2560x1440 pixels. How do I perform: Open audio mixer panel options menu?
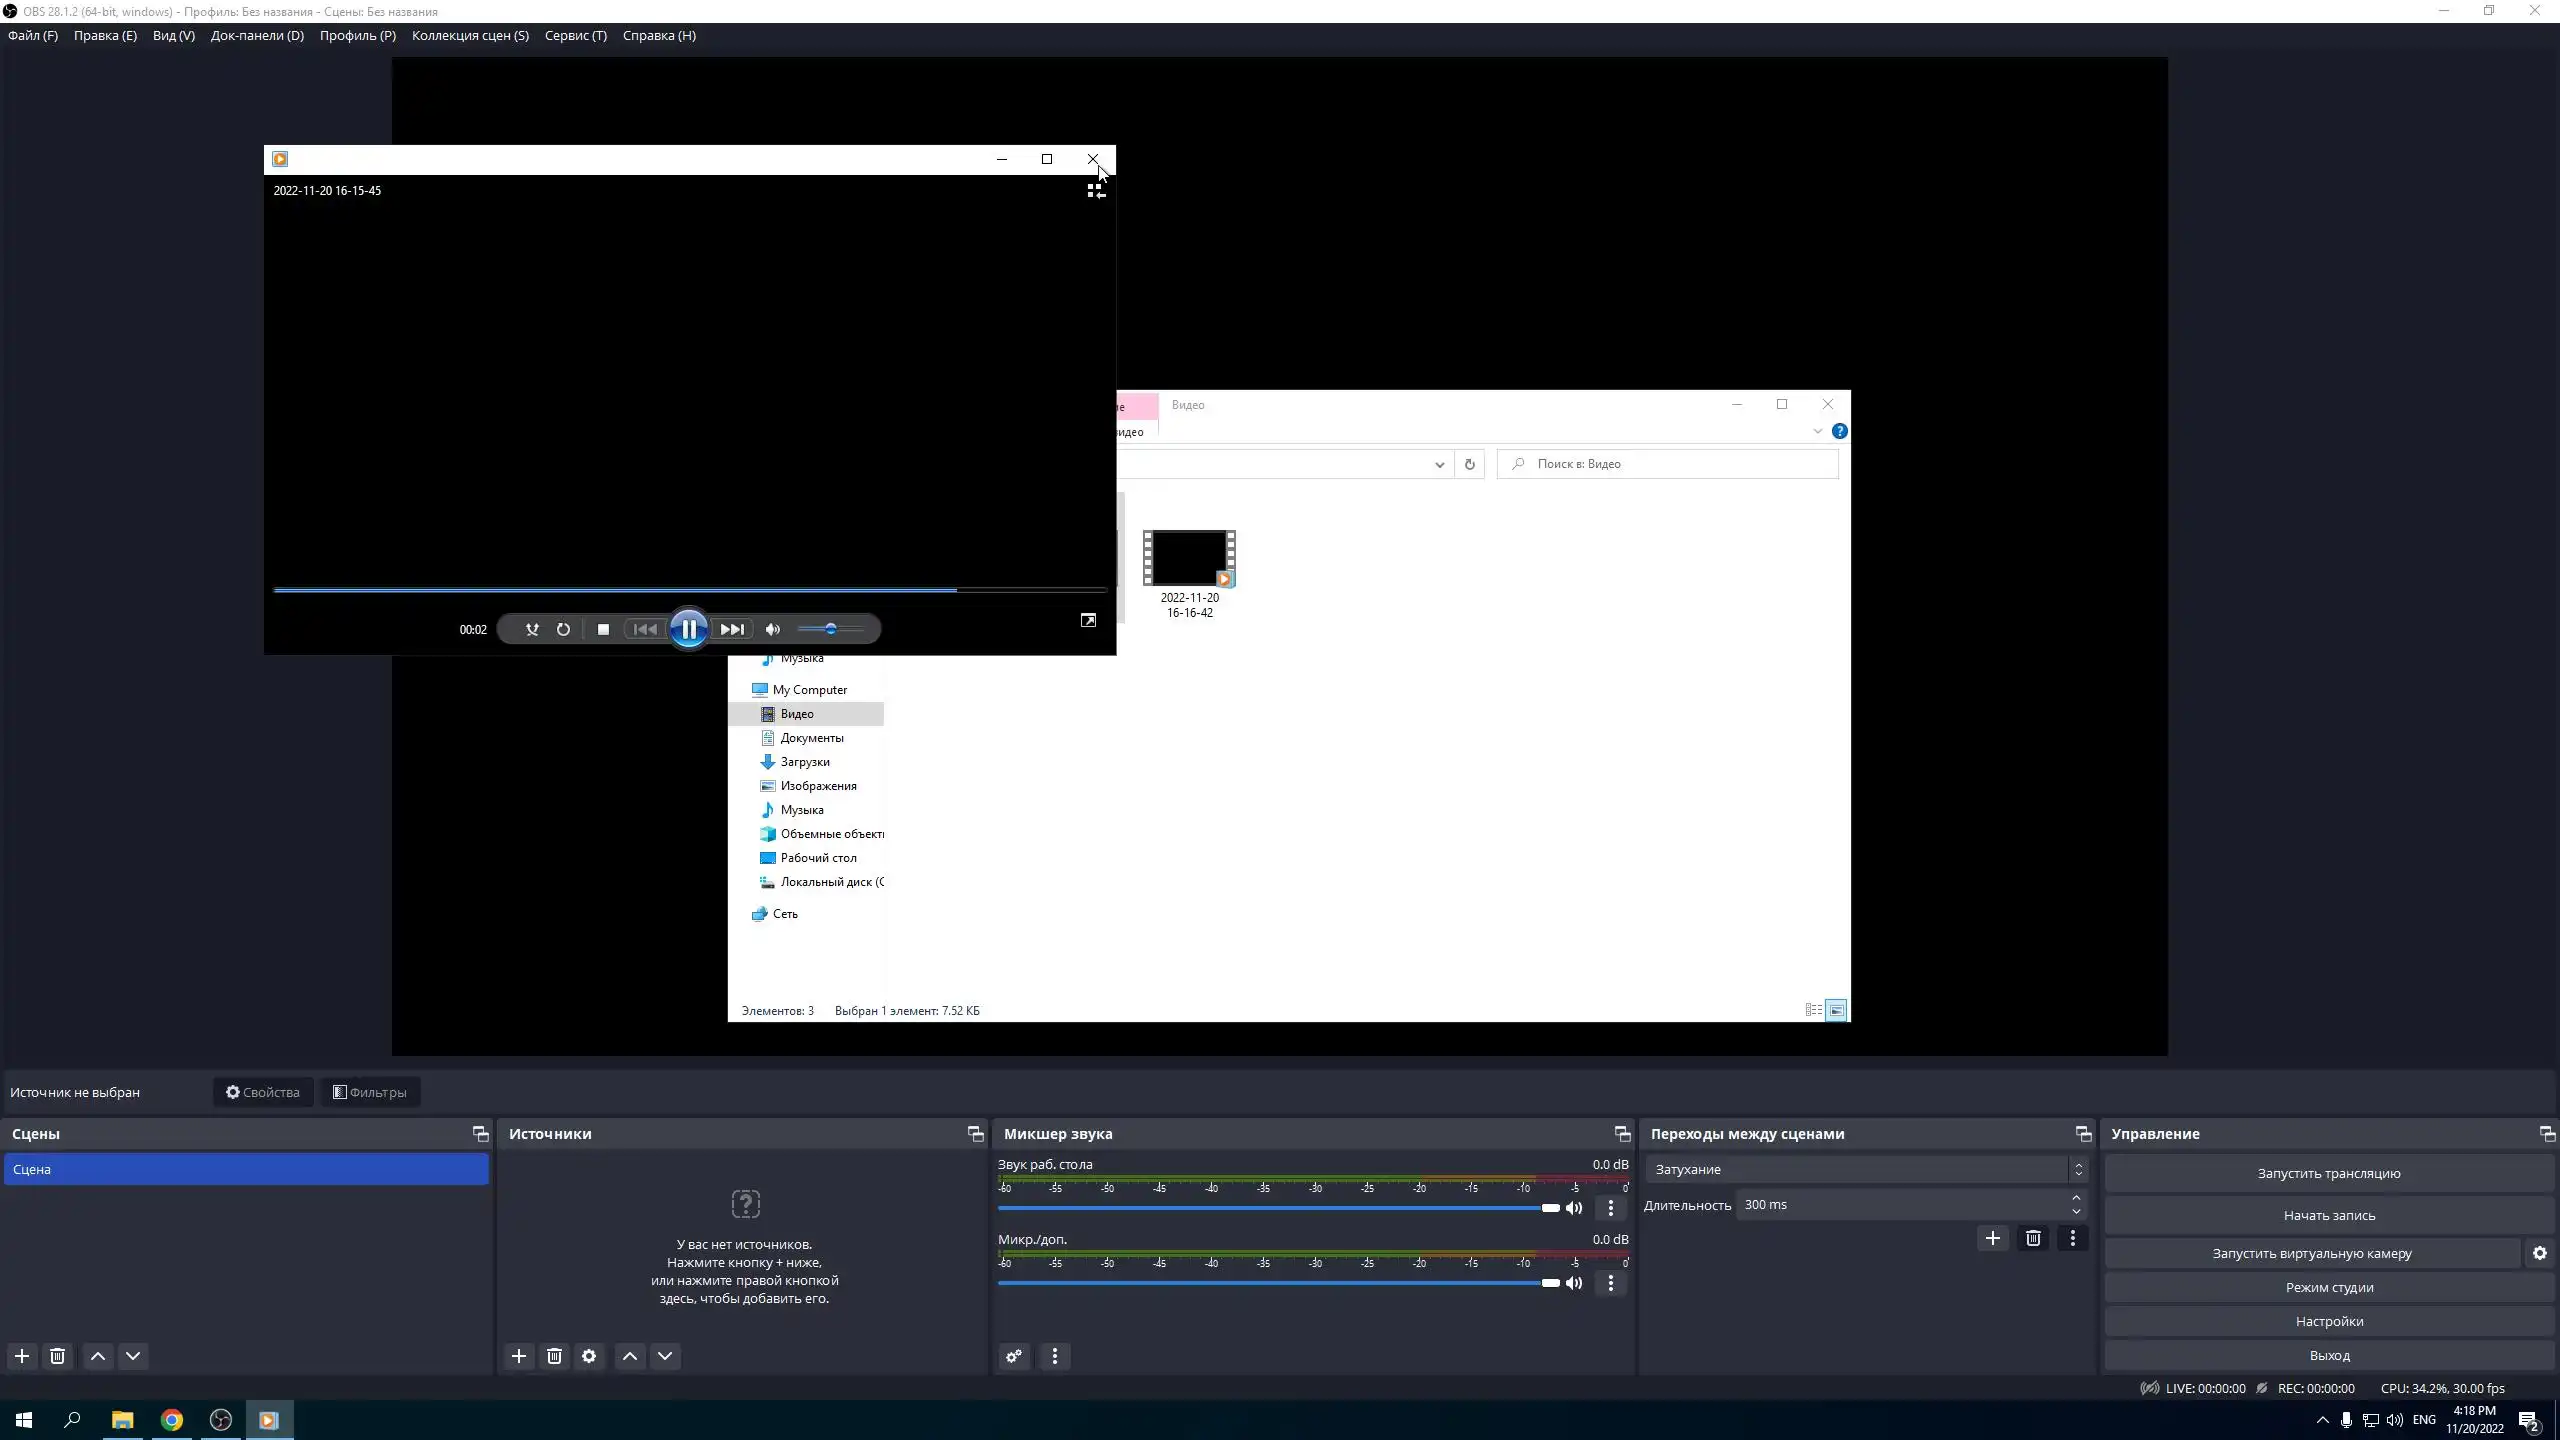coord(1054,1356)
